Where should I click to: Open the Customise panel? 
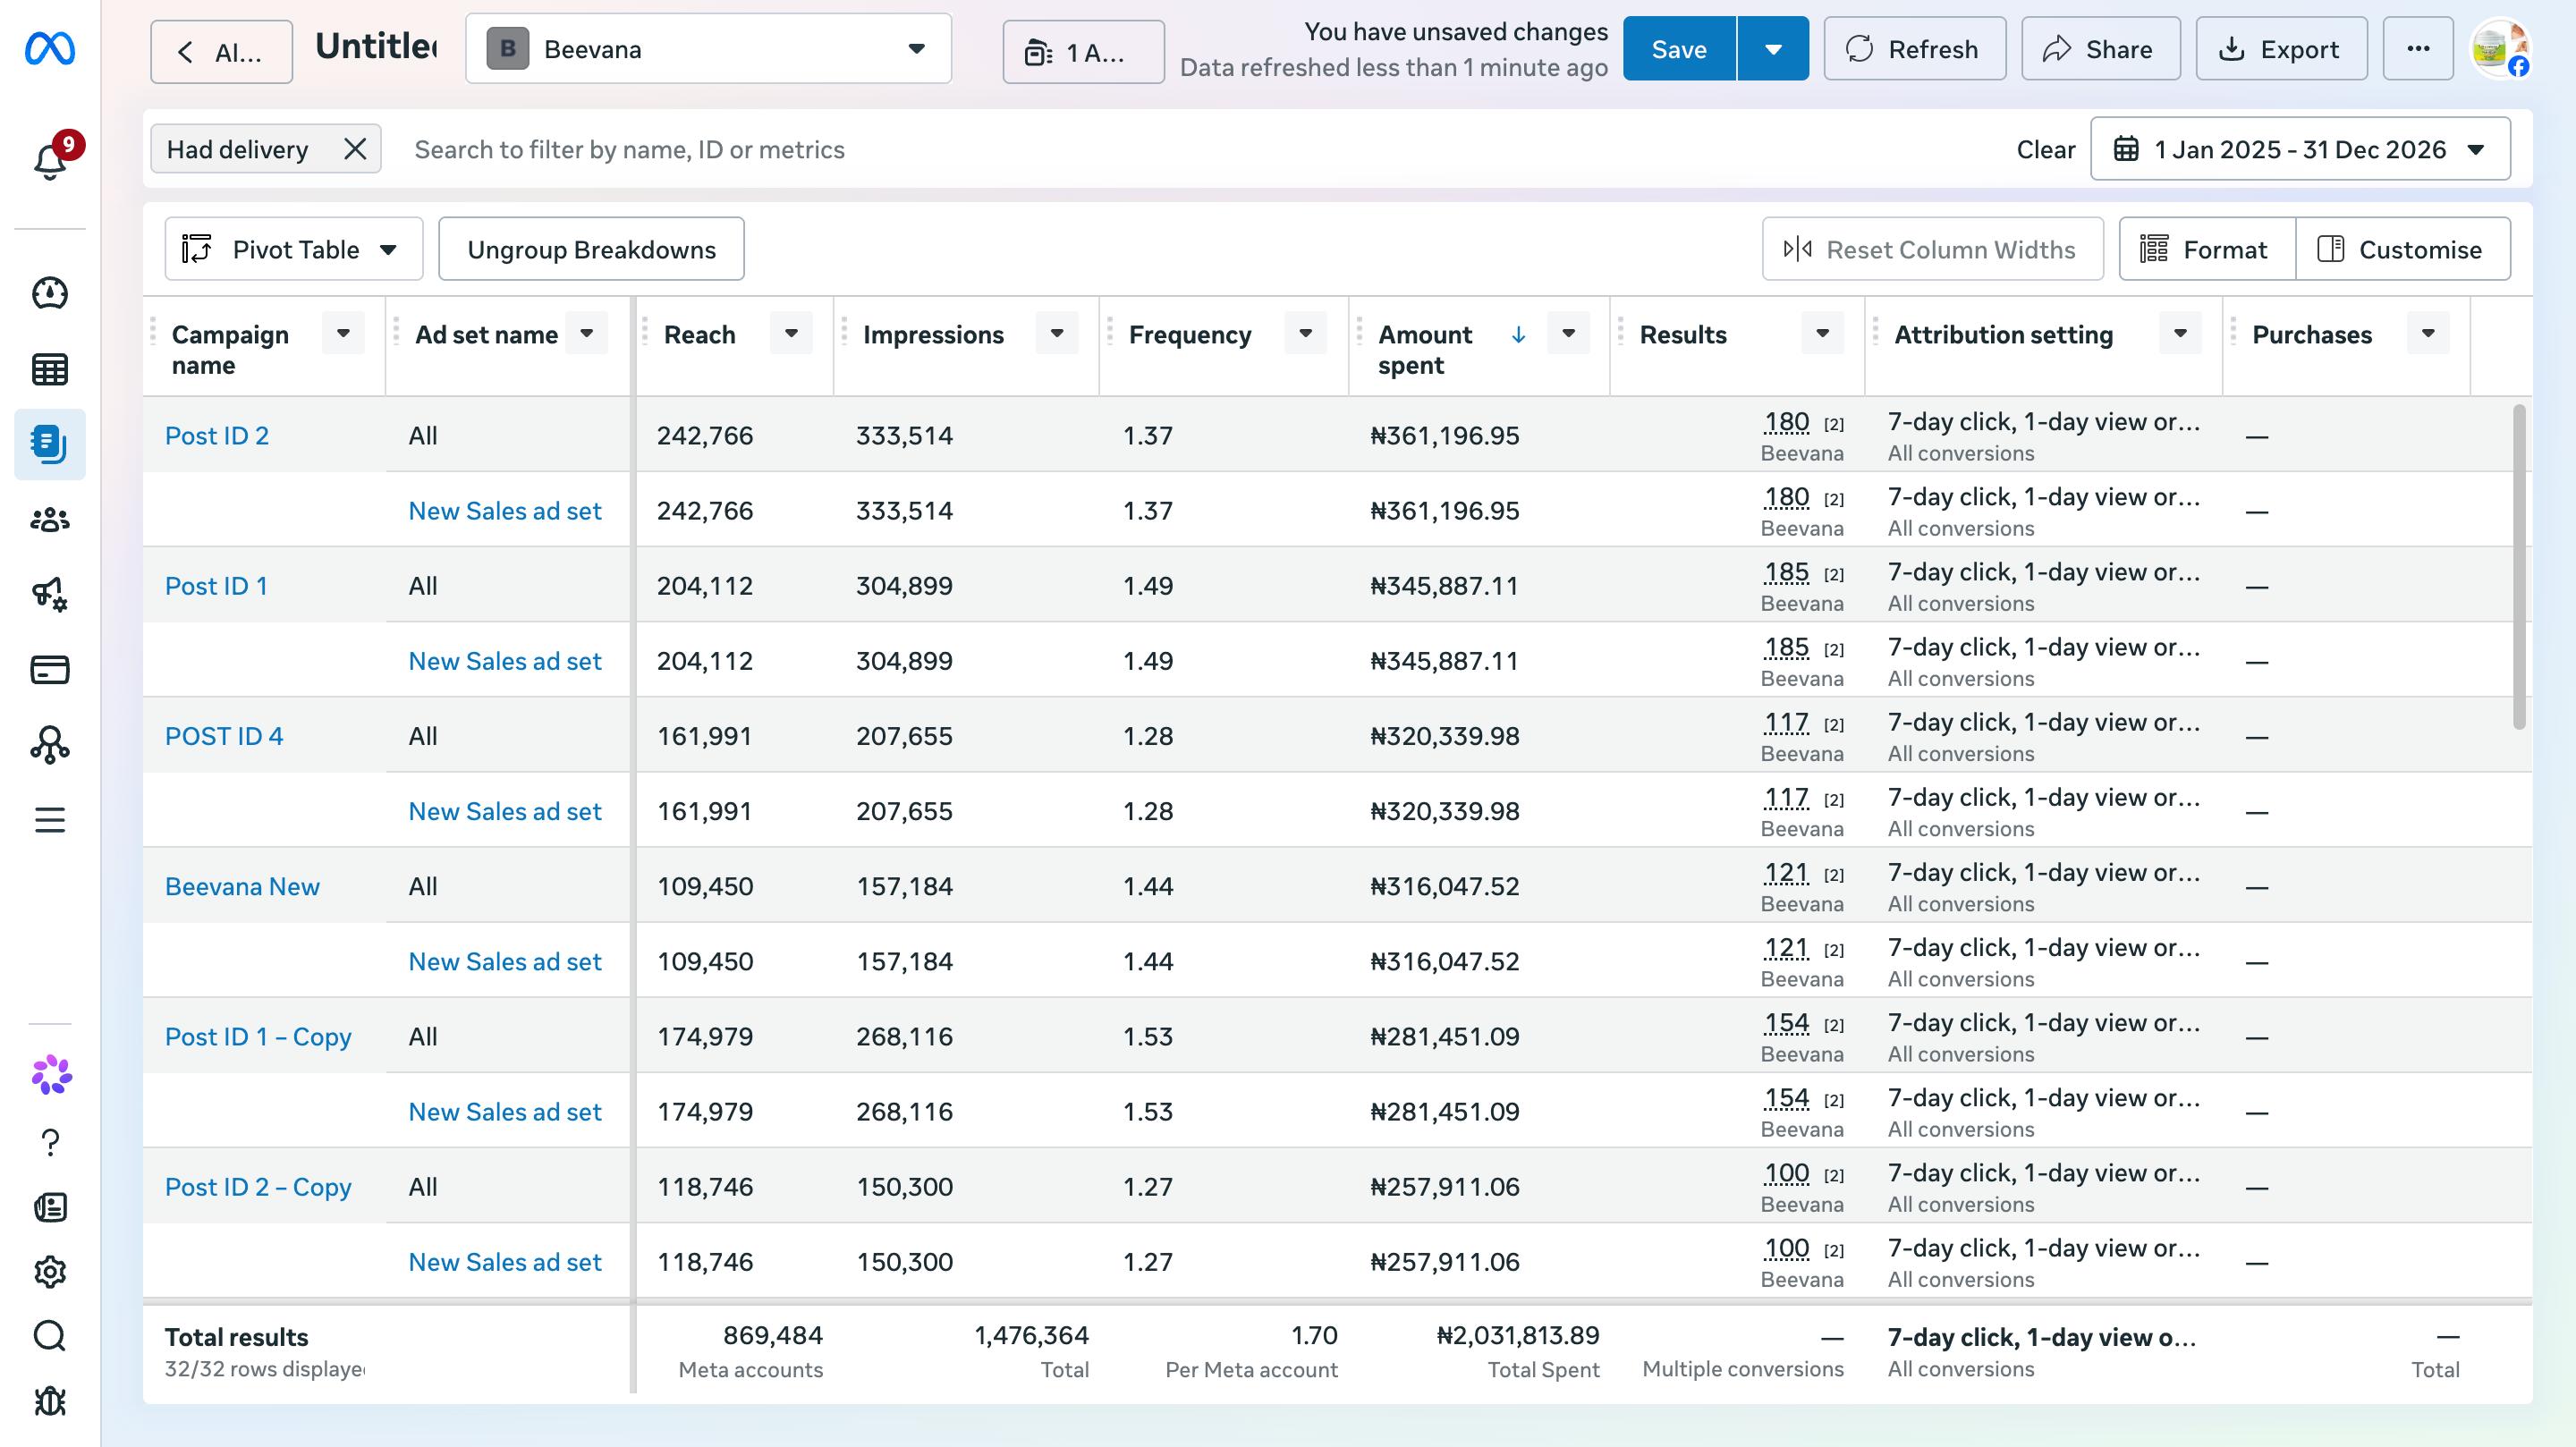pos(2403,249)
